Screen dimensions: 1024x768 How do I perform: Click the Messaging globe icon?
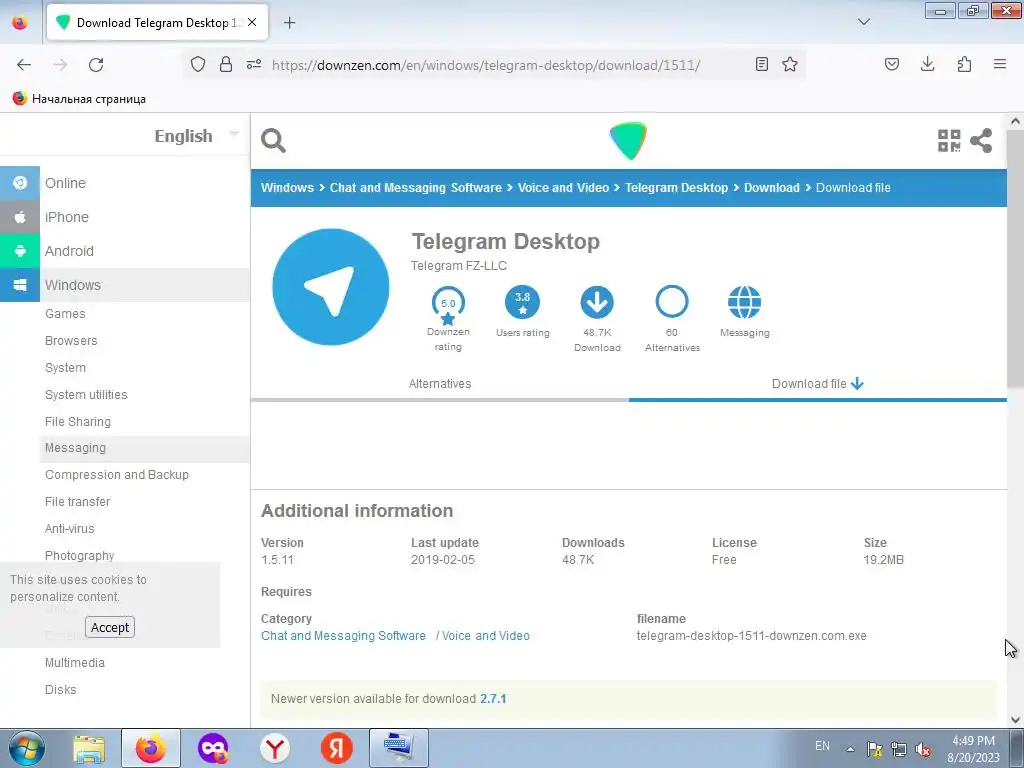tap(744, 302)
